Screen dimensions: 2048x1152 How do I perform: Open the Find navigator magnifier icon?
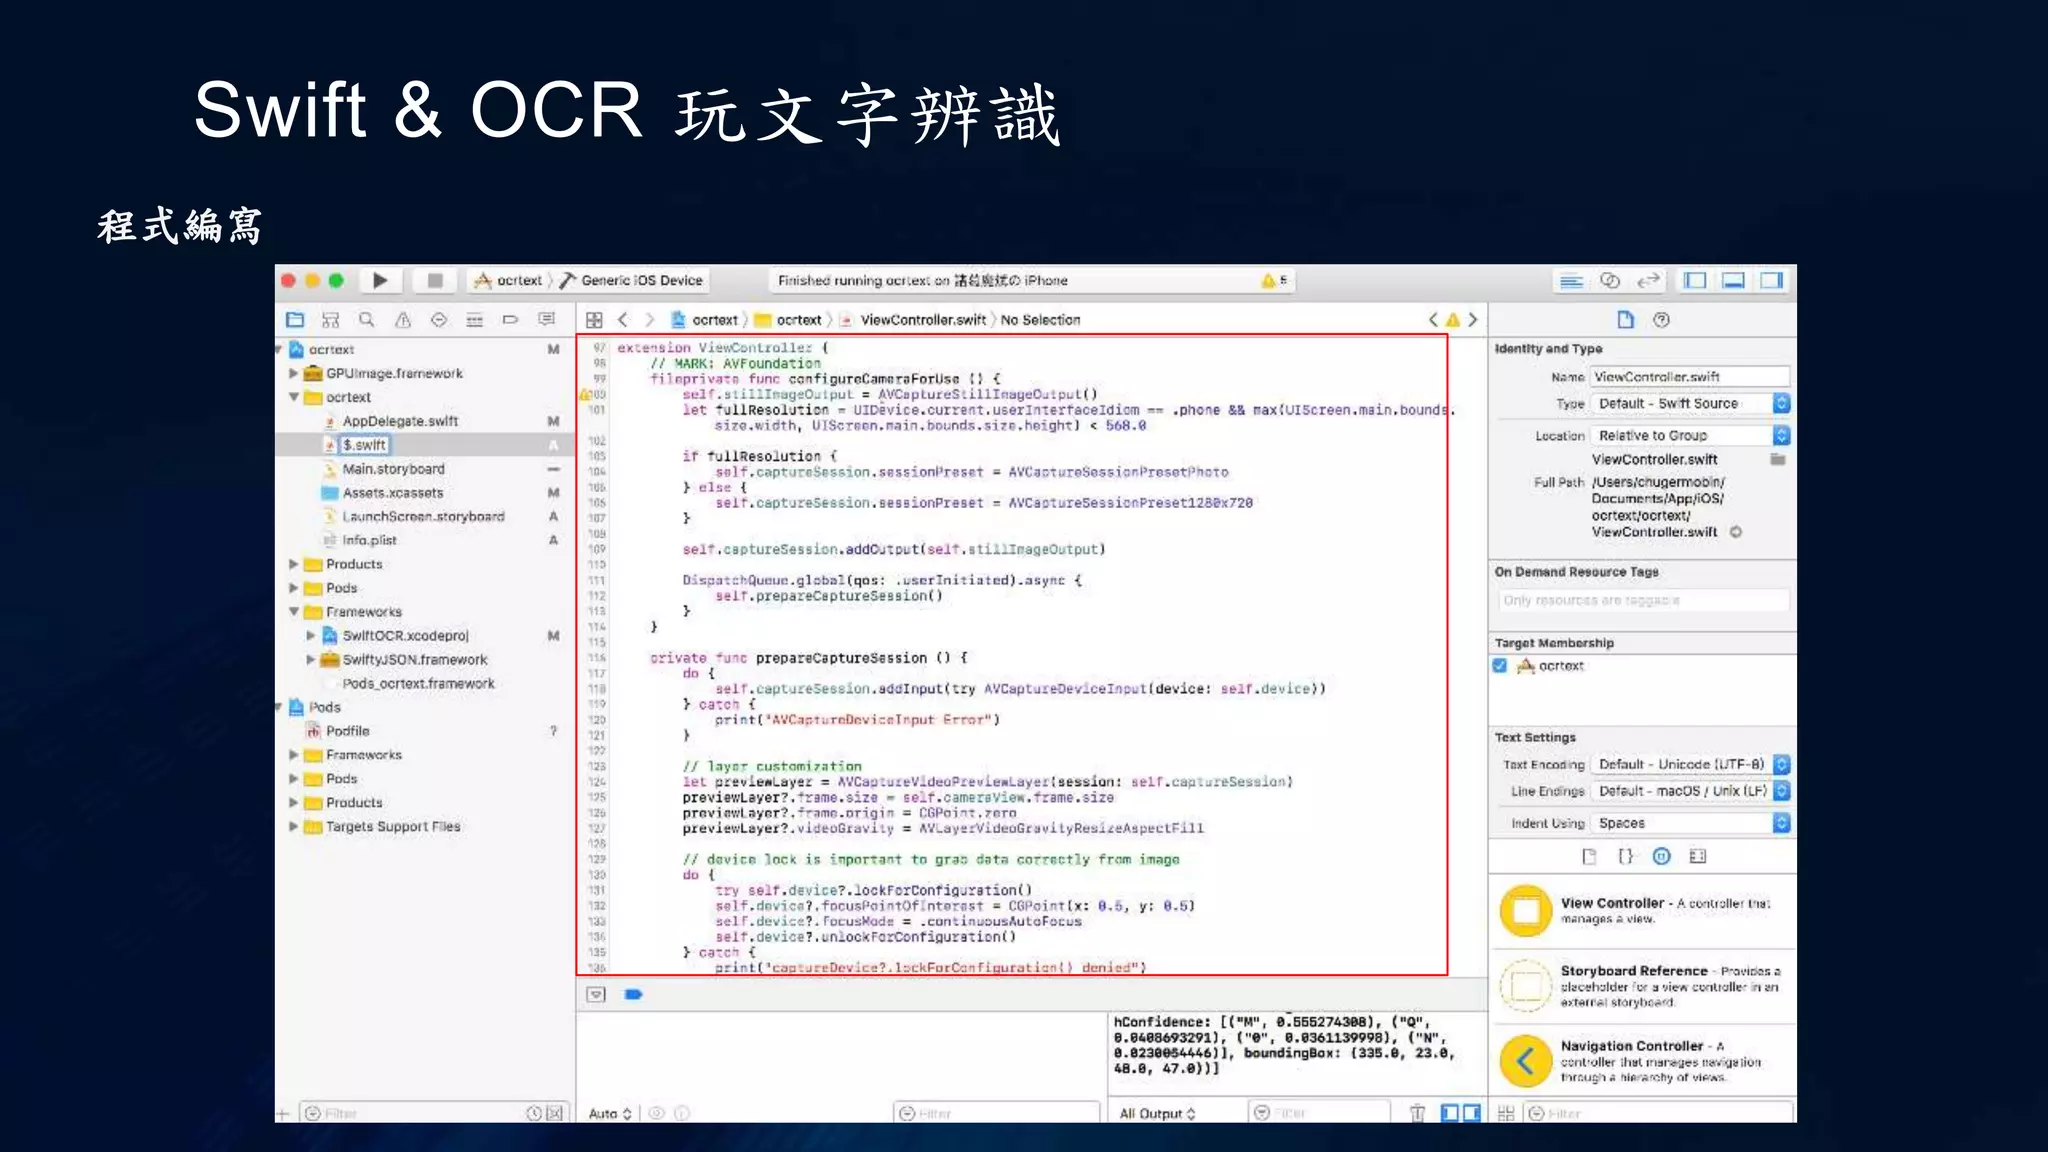(367, 320)
